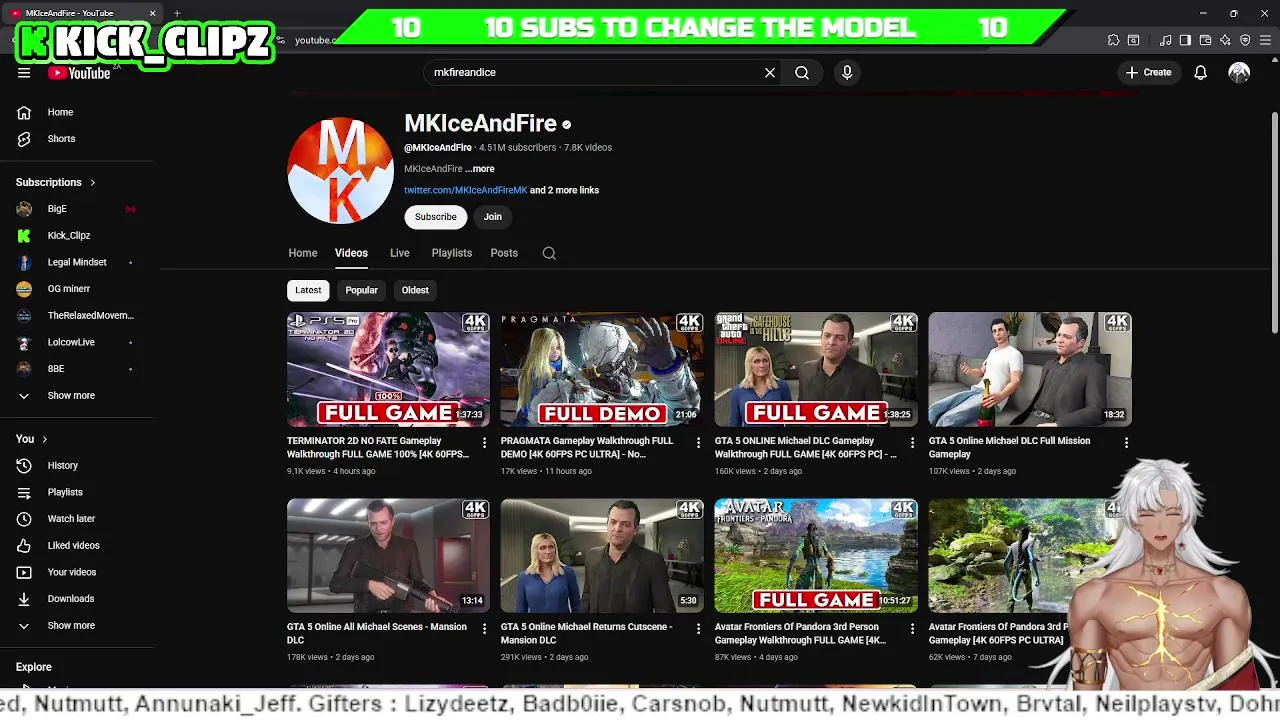Select the Latest sort chip

(308, 290)
